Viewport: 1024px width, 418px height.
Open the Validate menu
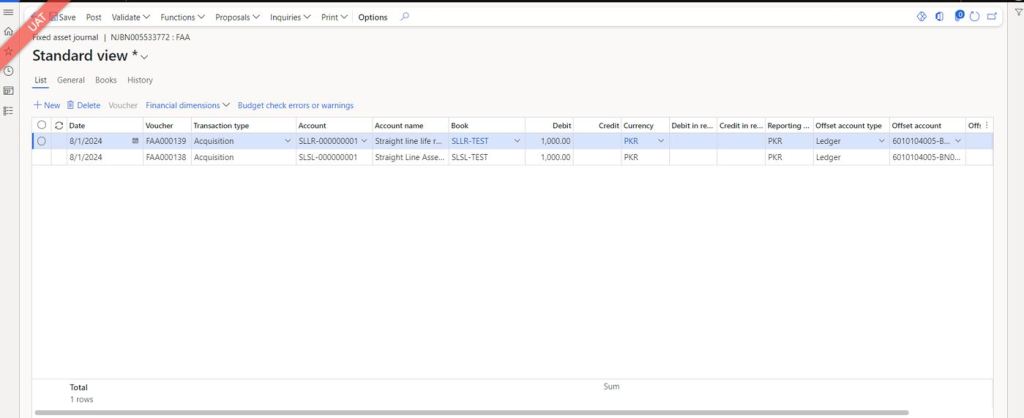tap(130, 17)
